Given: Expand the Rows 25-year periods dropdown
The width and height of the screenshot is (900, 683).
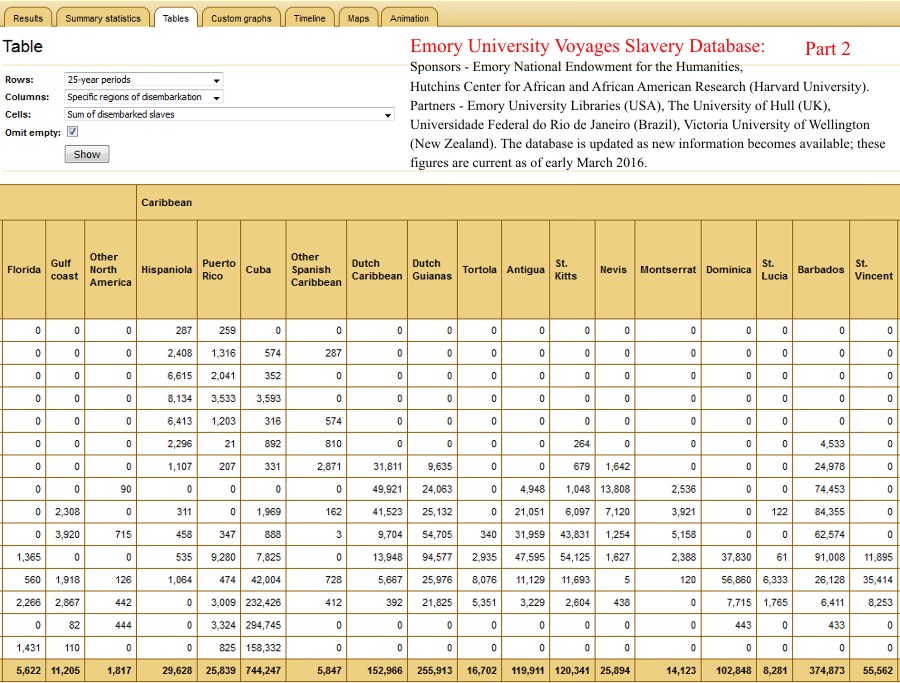Looking at the screenshot, I should [x=143, y=80].
